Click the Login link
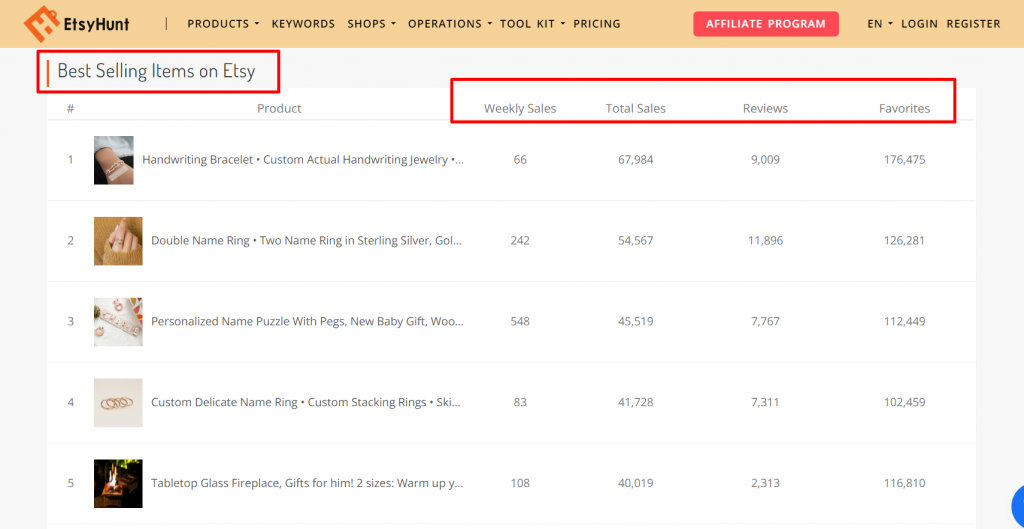1024x529 pixels. (919, 24)
